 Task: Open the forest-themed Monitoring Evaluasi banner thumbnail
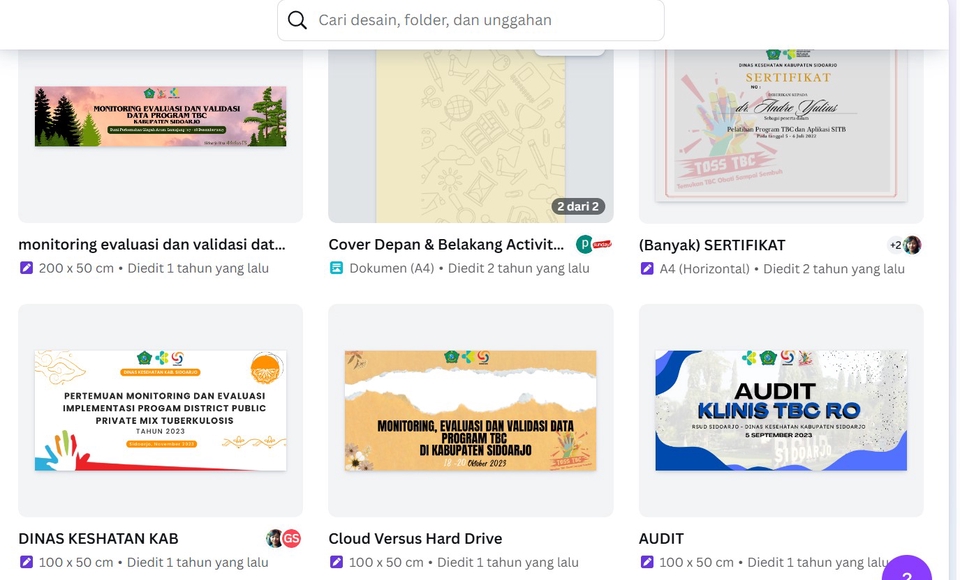160,117
